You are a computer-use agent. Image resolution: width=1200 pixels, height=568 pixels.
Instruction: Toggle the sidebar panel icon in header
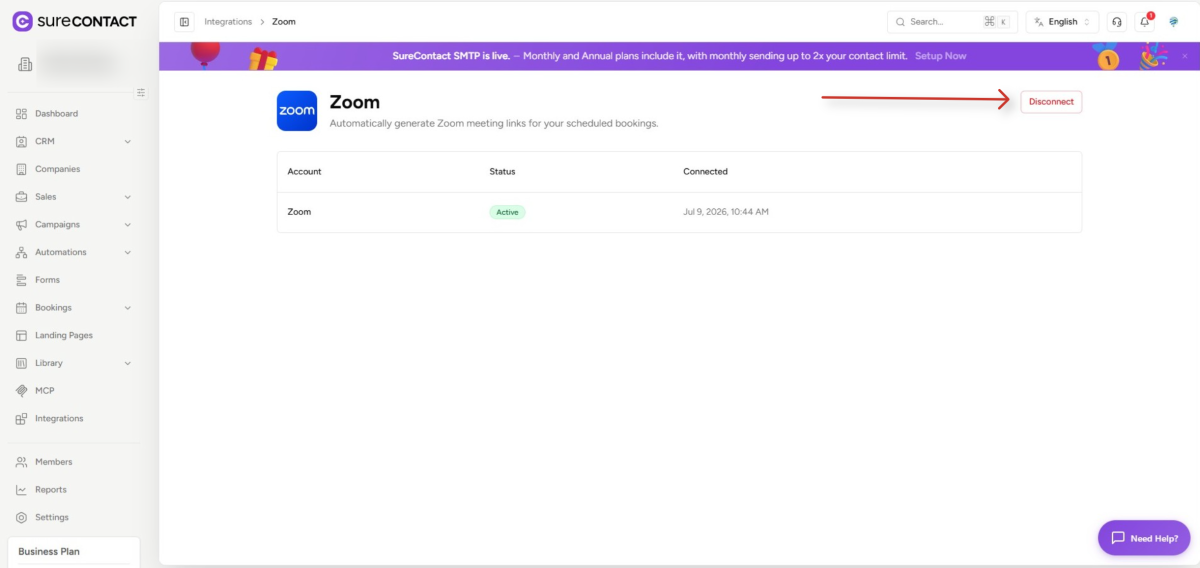click(184, 22)
